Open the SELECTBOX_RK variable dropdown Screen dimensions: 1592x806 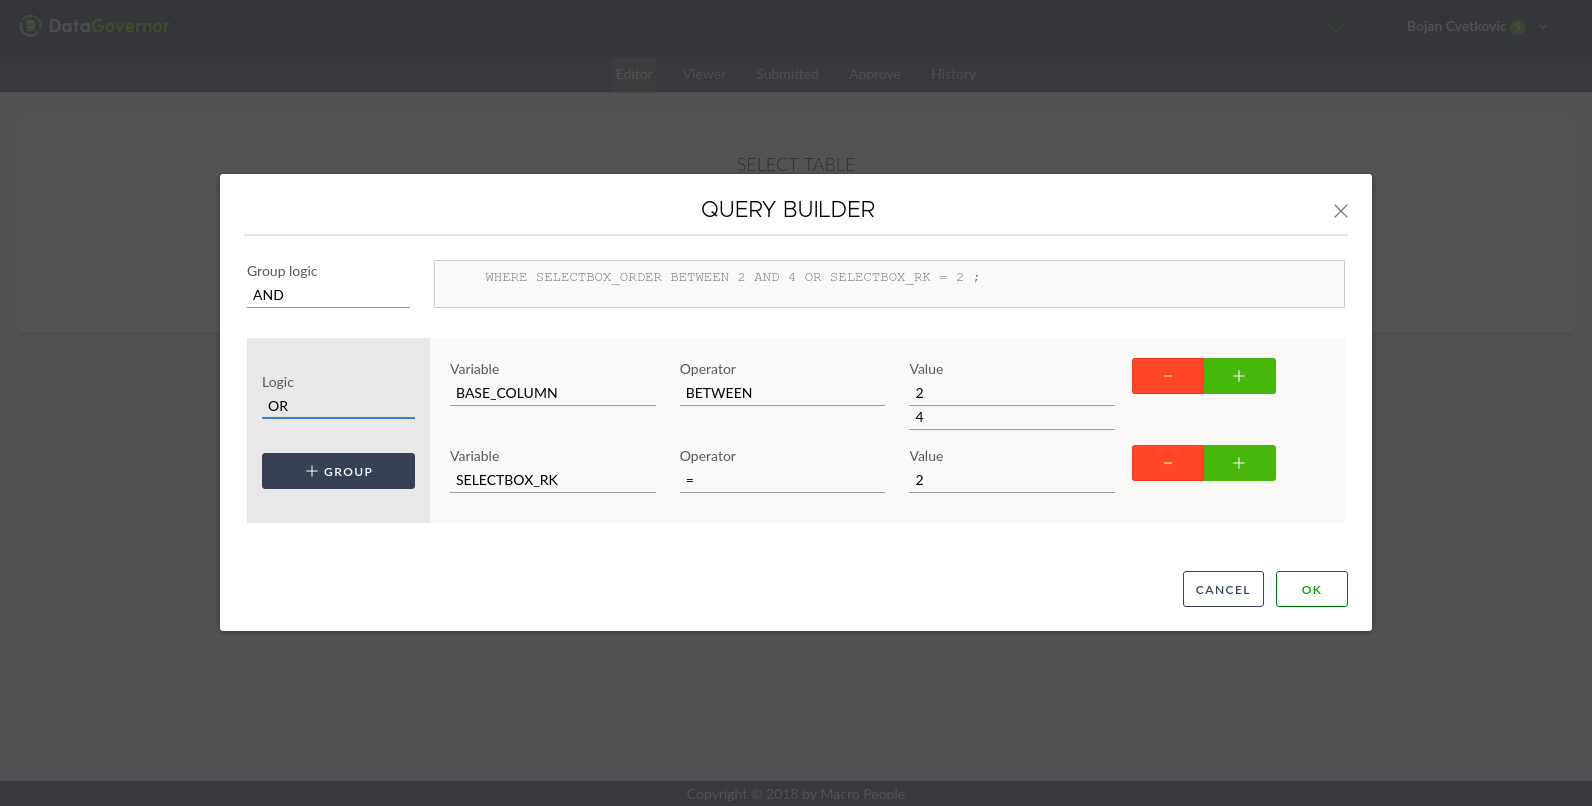pyautogui.click(x=552, y=480)
